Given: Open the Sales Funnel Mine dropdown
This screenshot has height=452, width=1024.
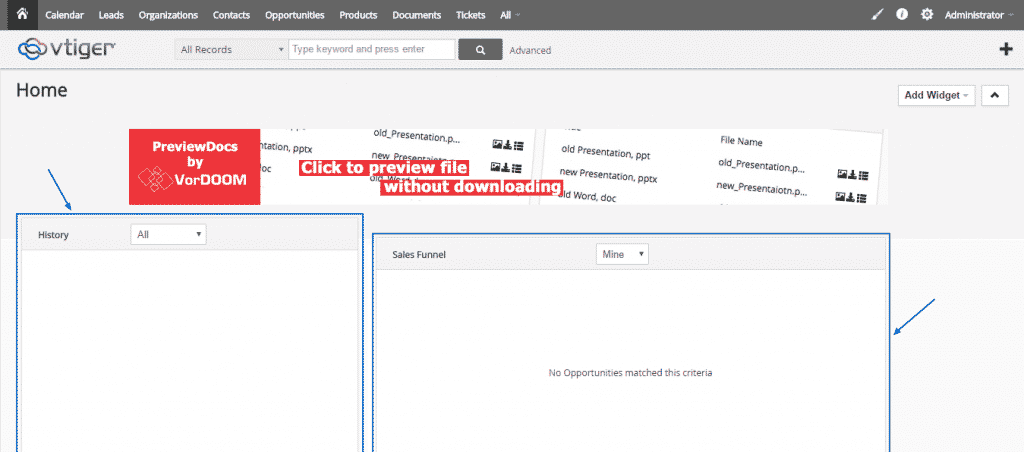Looking at the screenshot, I should pyautogui.click(x=621, y=254).
